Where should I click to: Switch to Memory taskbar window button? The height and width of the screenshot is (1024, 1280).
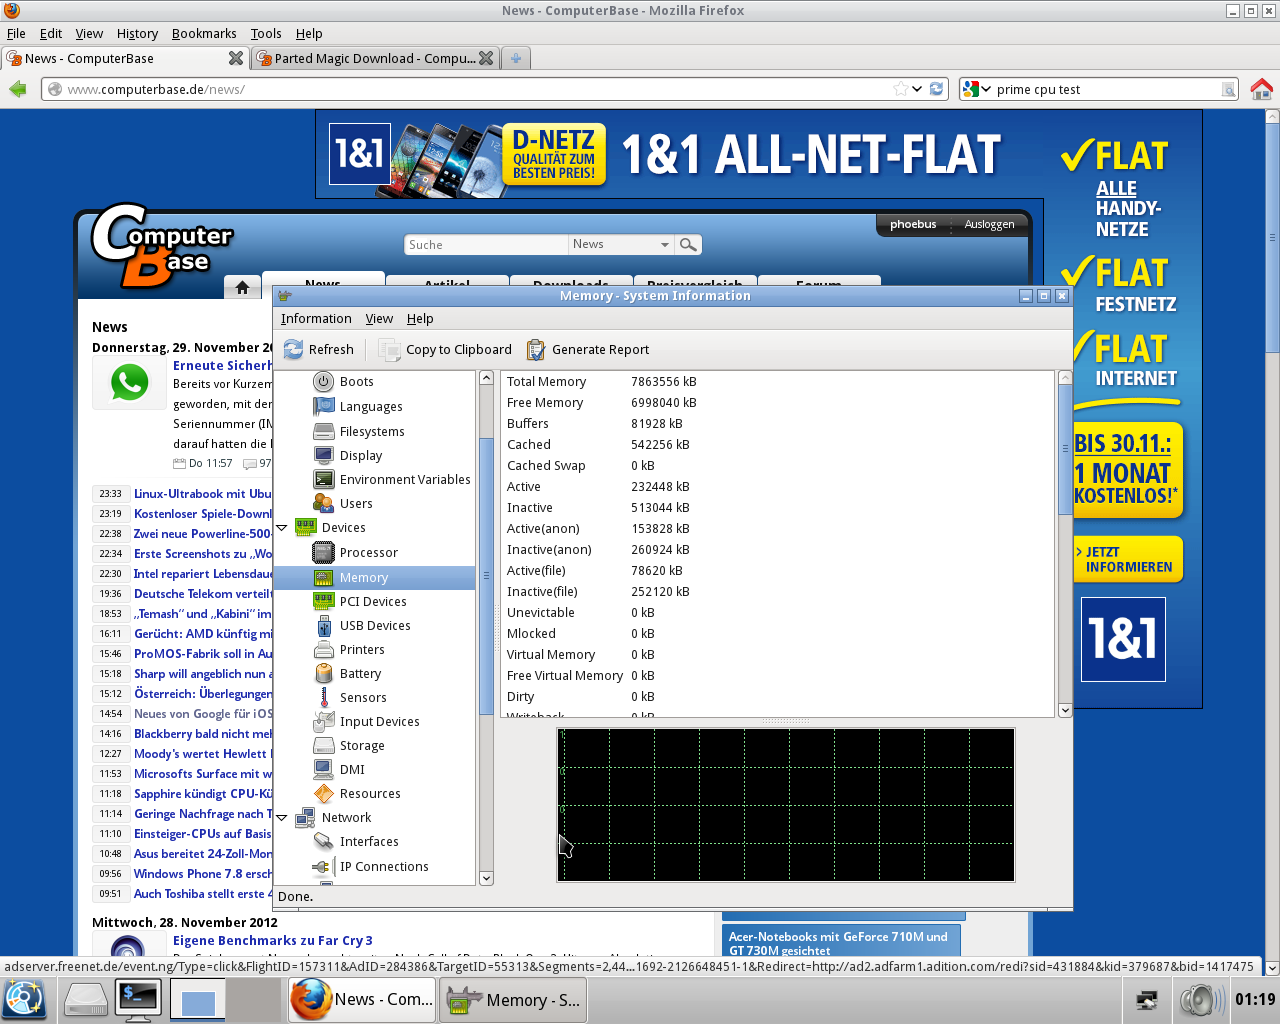click(512, 1000)
